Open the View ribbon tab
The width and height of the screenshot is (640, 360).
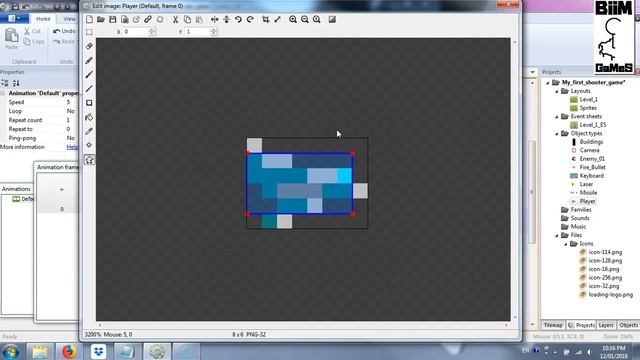pos(69,19)
